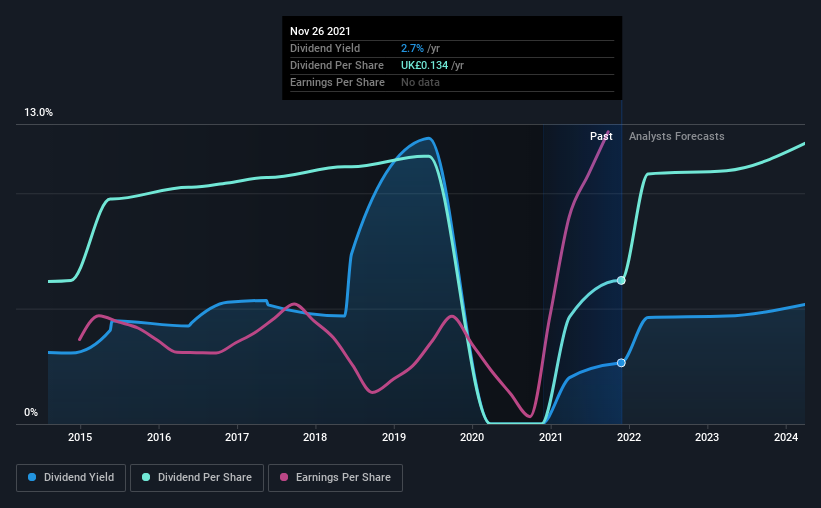Click the tooltip 'Dividend Yield' row label
The width and height of the screenshot is (821, 508).
[325, 48]
